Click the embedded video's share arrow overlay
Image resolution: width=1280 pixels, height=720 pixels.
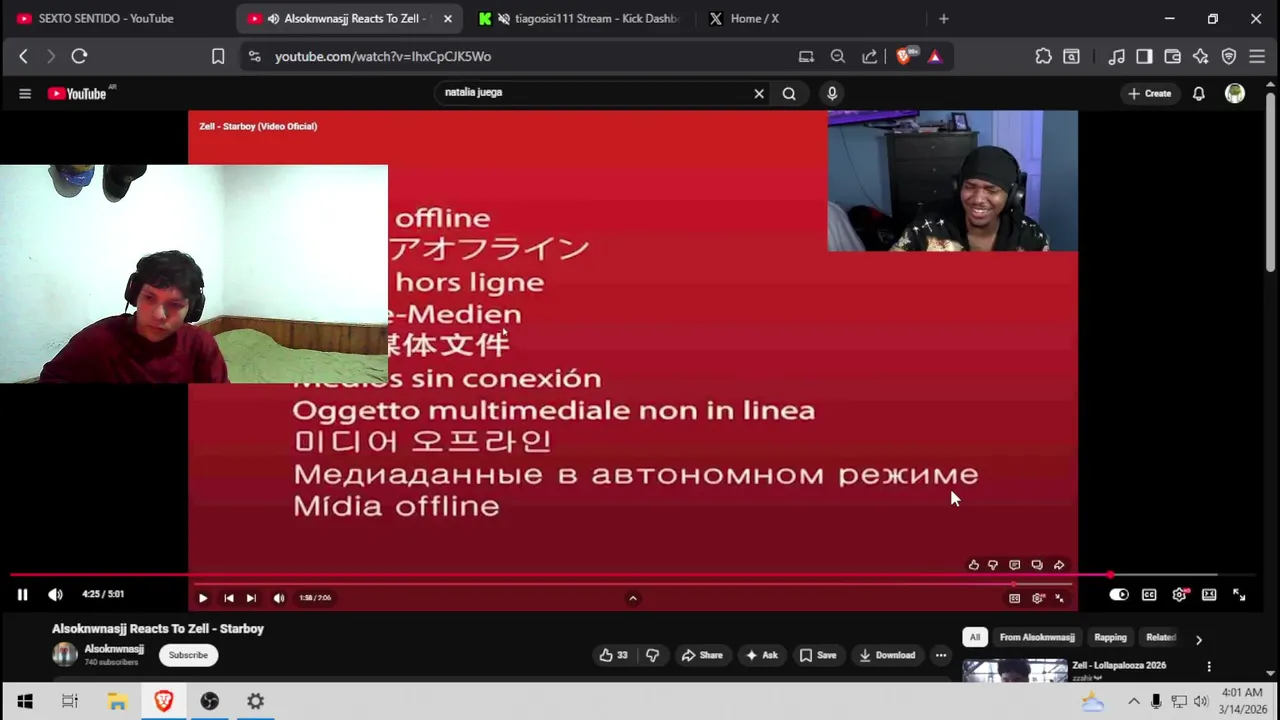click(x=1059, y=565)
